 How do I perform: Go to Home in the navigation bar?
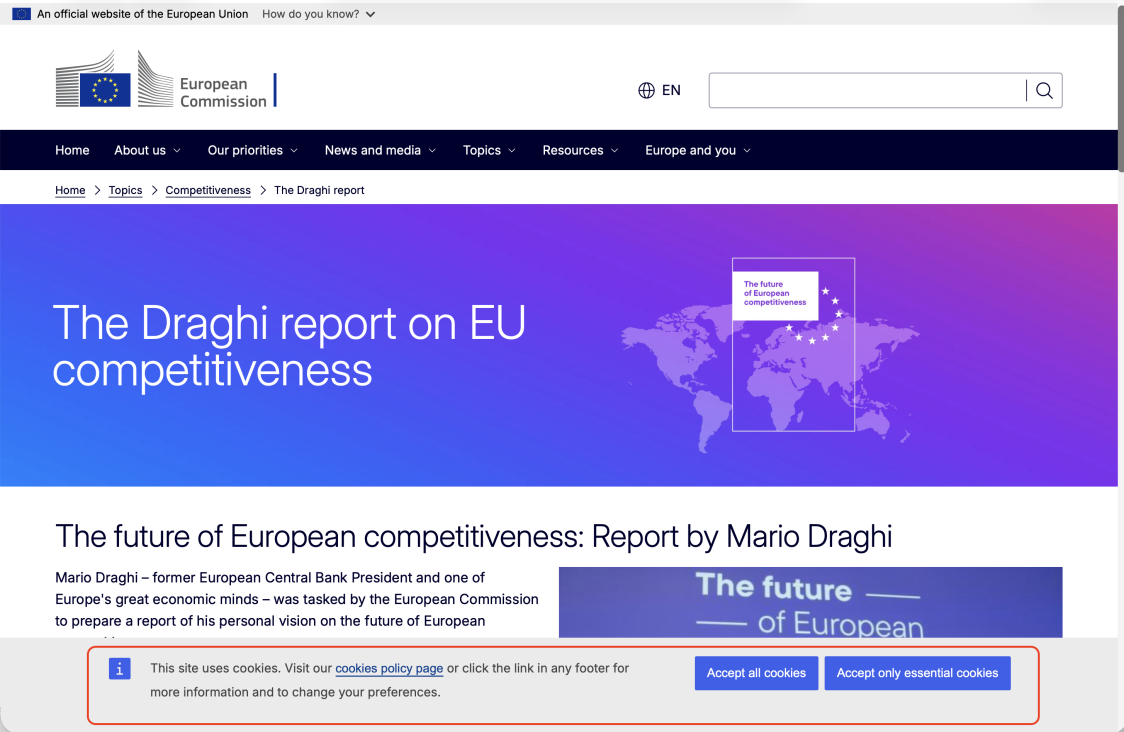[x=72, y=150]
